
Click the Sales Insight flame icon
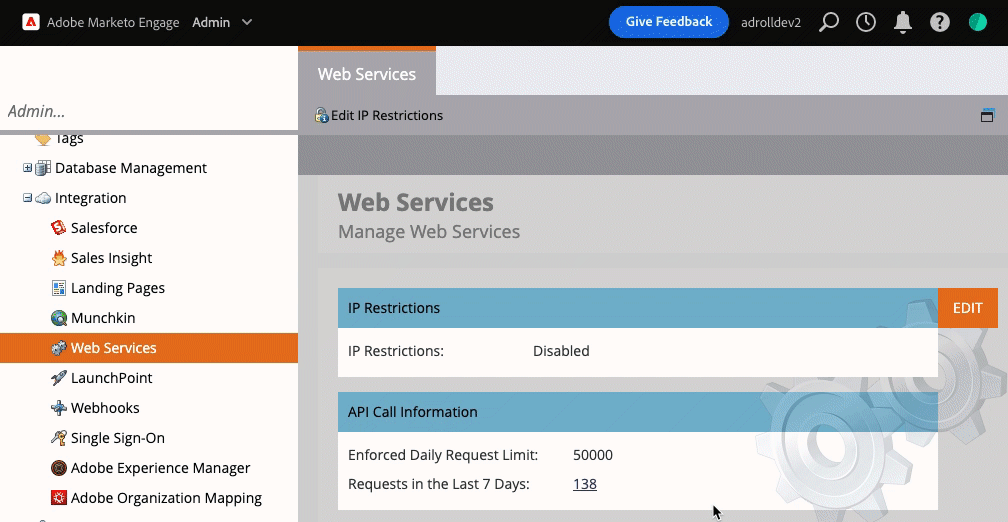58,258
